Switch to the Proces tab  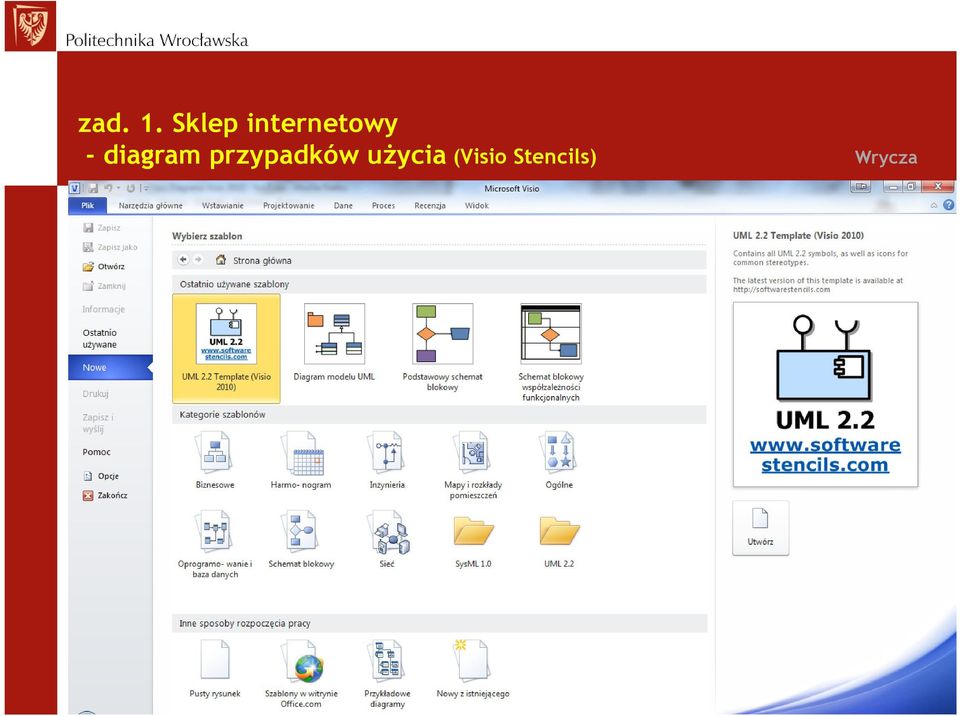click(383, 206)
